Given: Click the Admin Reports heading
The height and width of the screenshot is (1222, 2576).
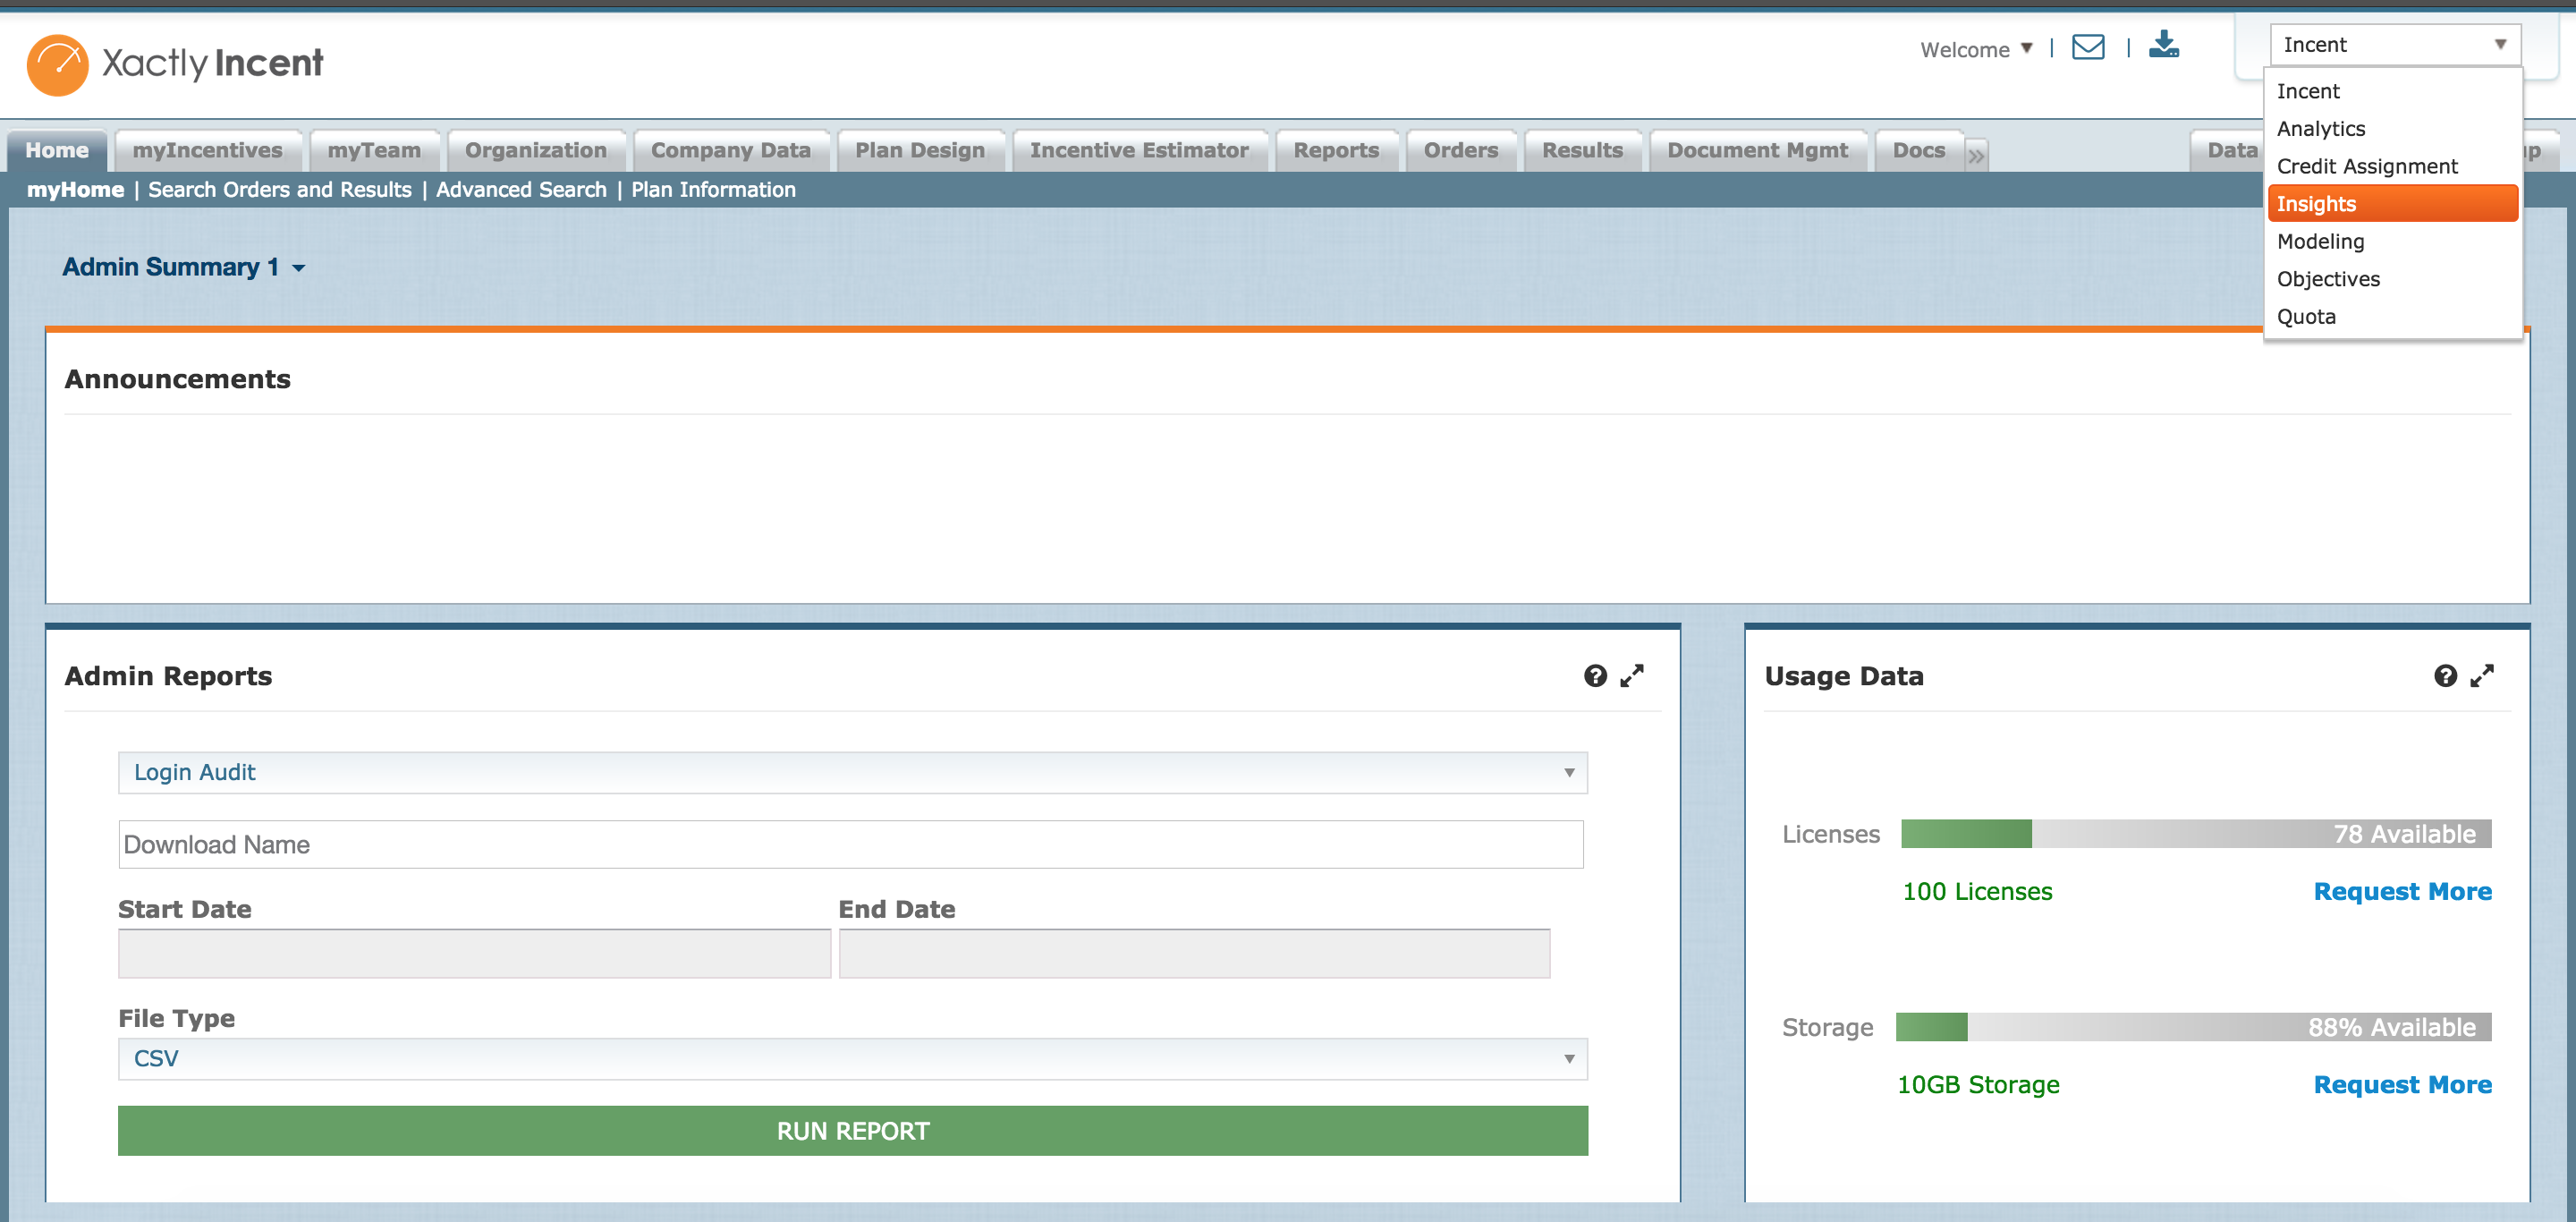Looking at the screenshot, I should [x=168, y=677].
